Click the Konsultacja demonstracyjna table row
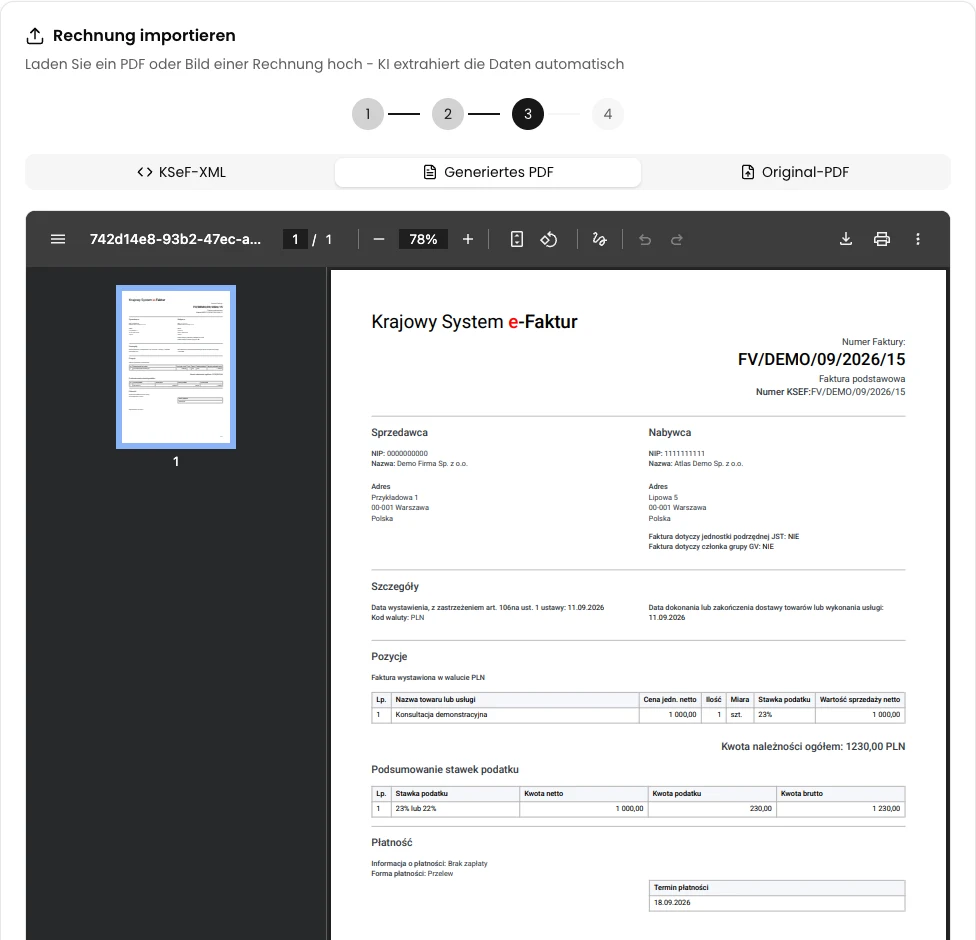976x940 pixels. [638, 715]
